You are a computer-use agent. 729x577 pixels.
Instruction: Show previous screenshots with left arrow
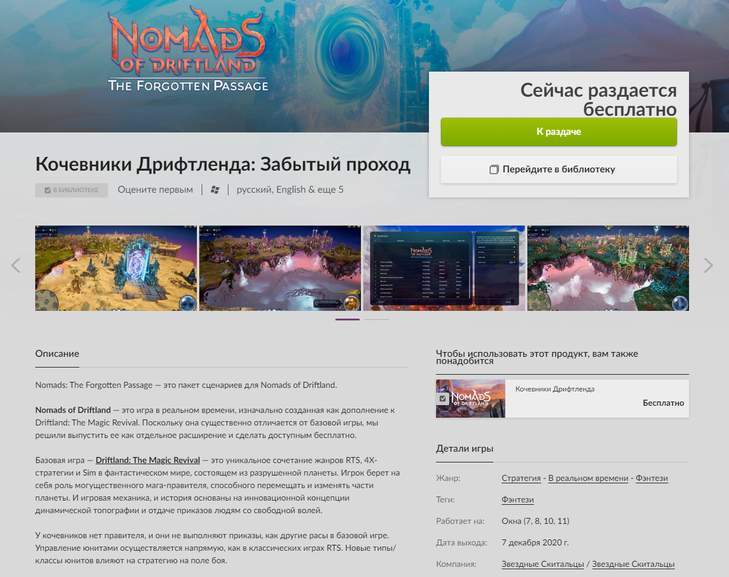(x=16, y=265)
